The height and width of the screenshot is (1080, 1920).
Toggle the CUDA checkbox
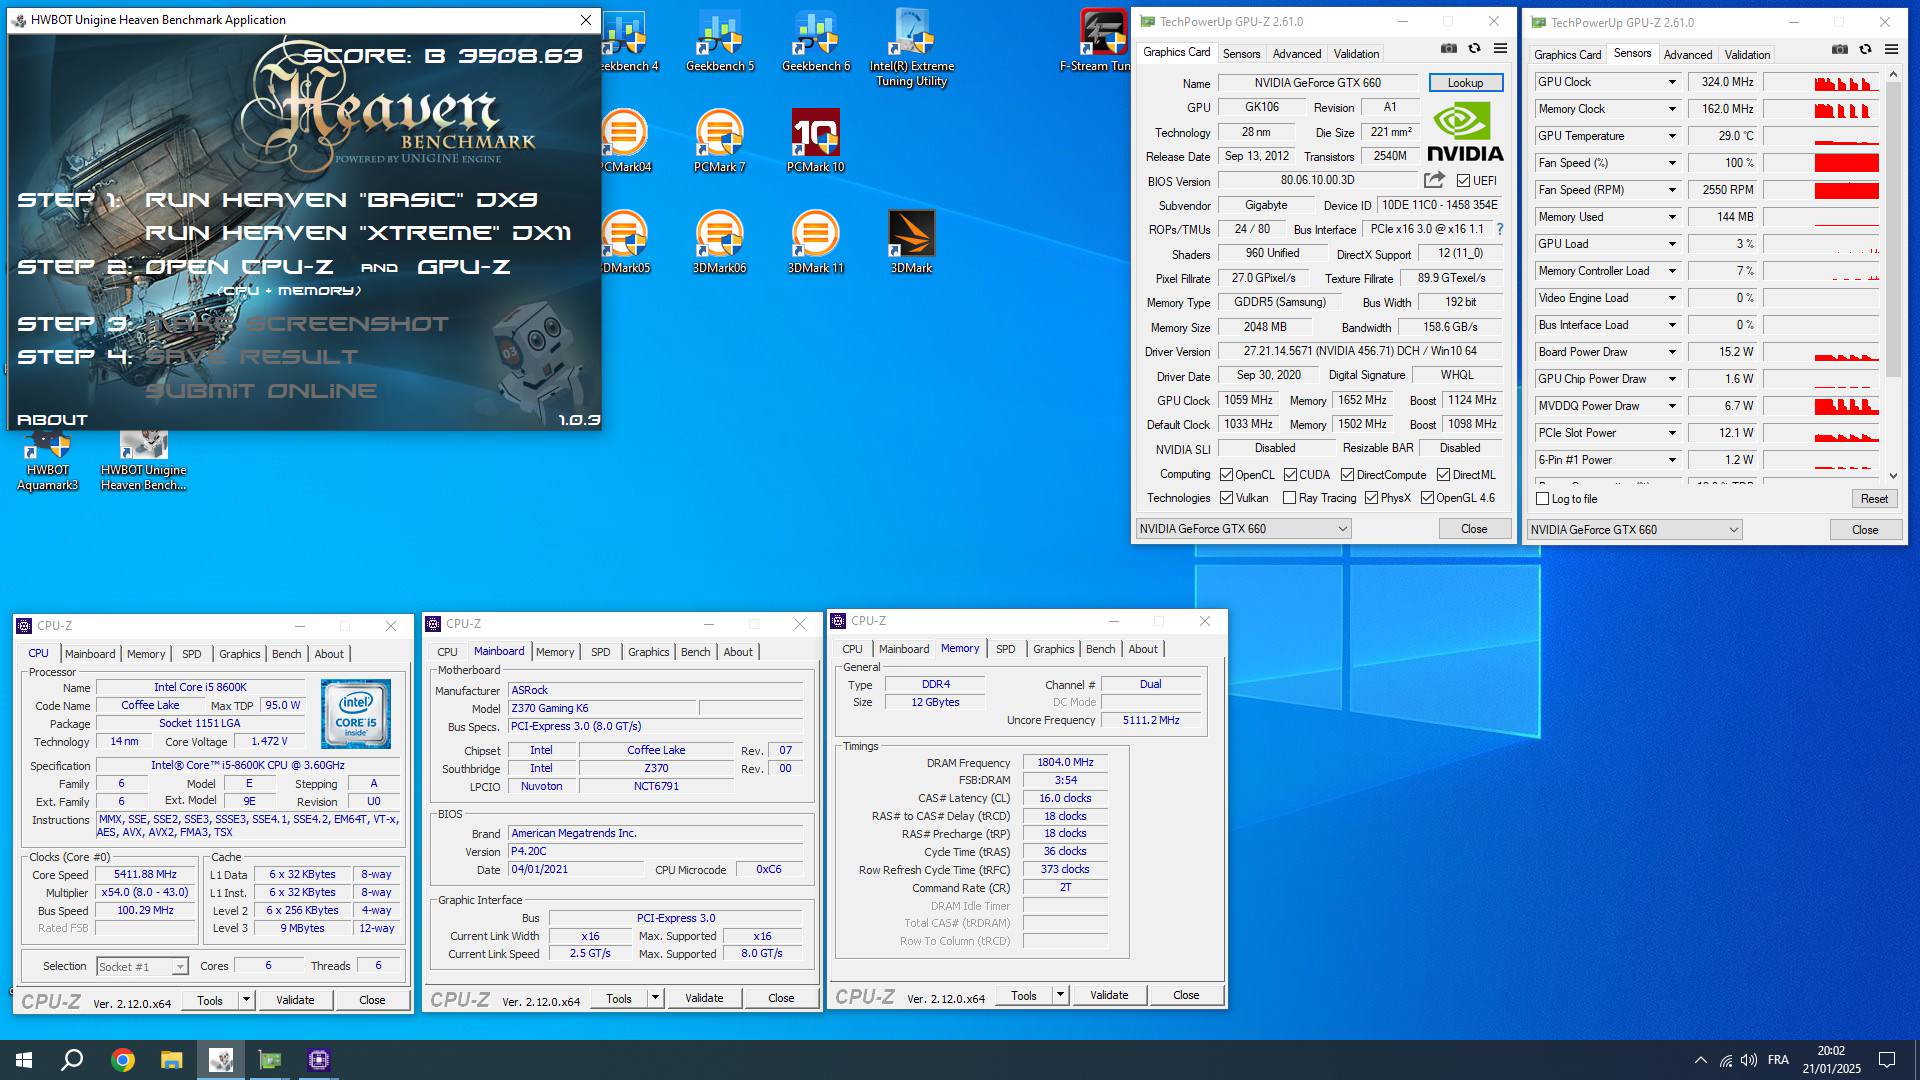(x=1291, y=475)
